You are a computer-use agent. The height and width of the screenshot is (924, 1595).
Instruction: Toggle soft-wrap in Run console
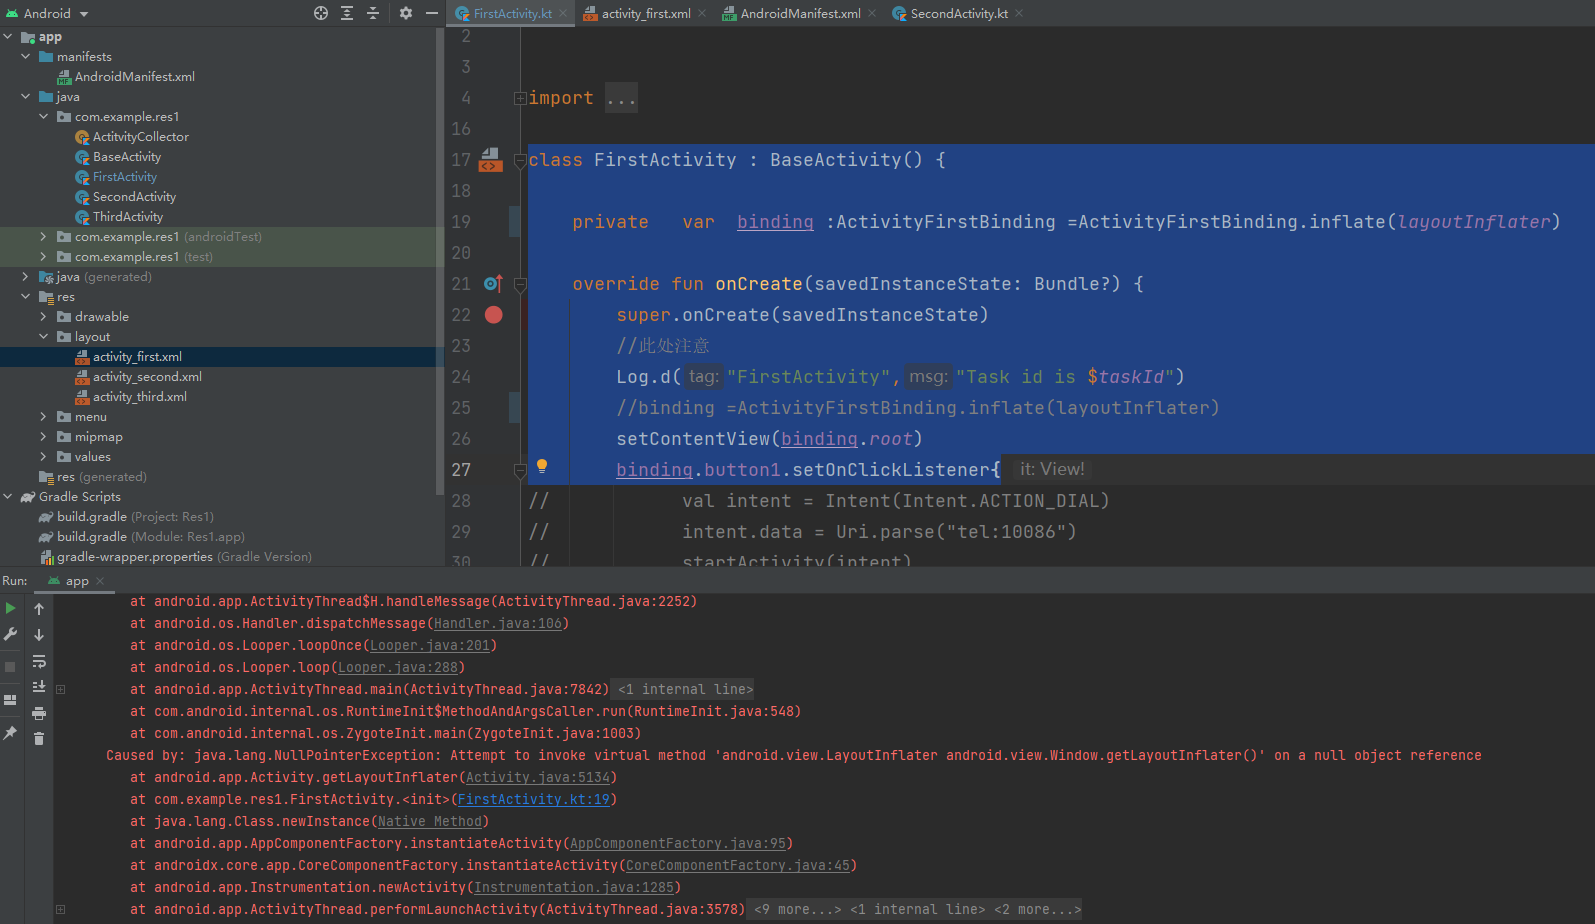click(39, 661)
